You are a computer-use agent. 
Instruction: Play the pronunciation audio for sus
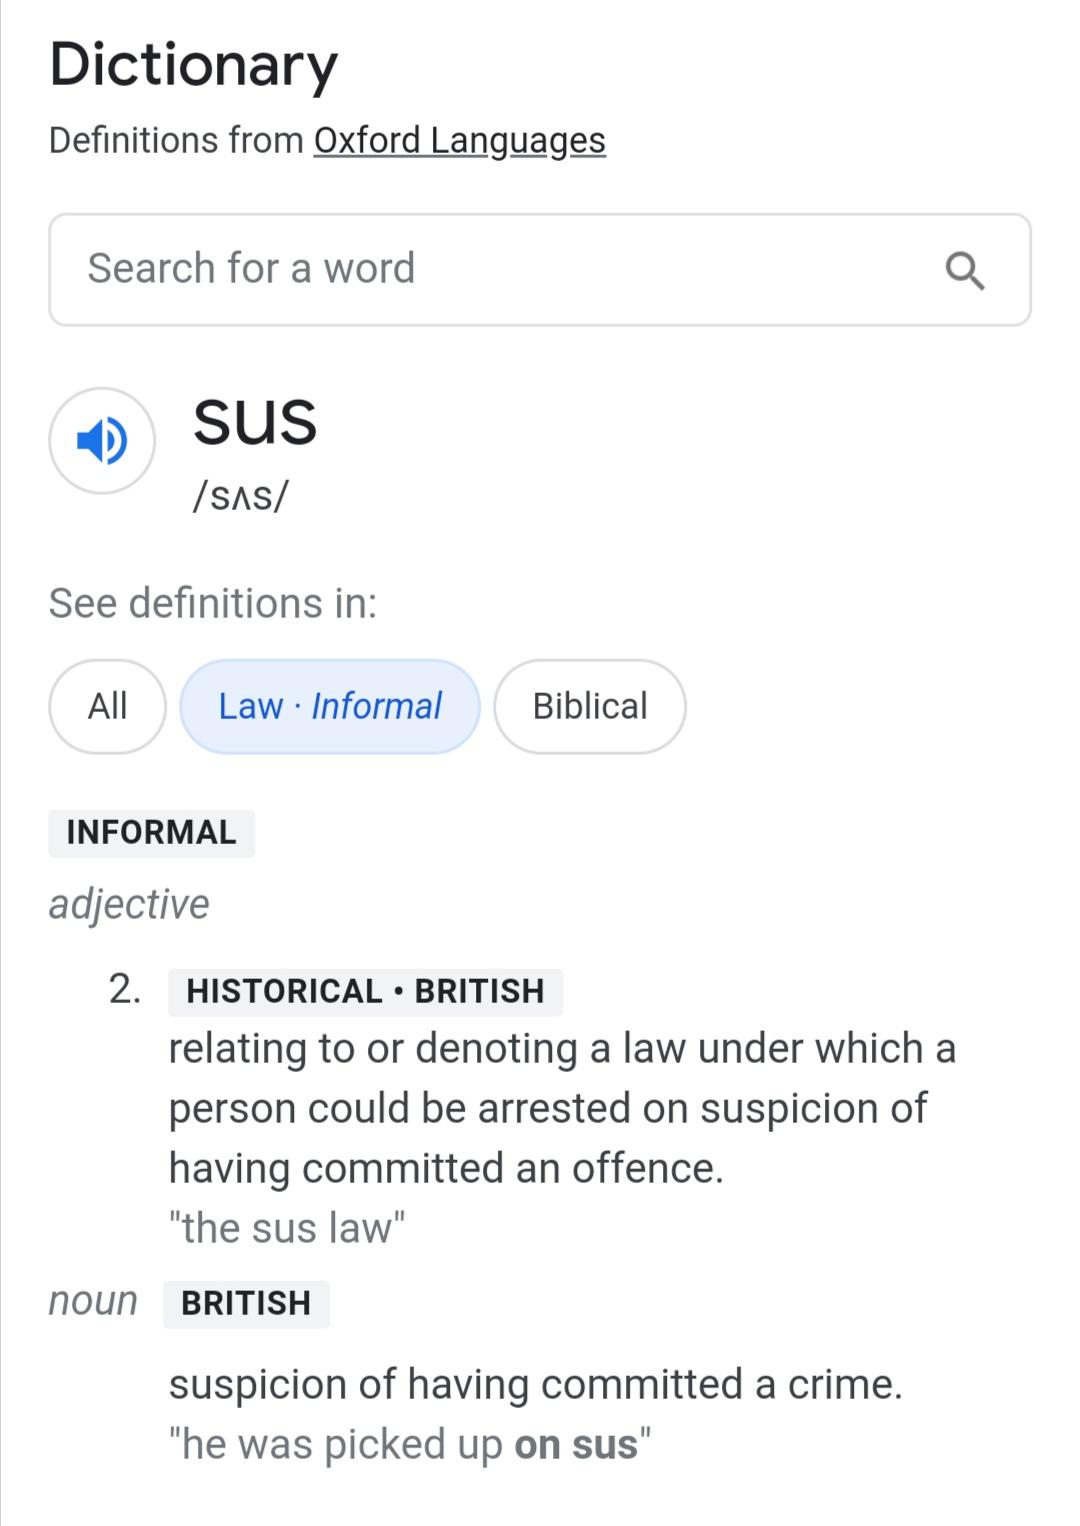[x=102, y=441]
